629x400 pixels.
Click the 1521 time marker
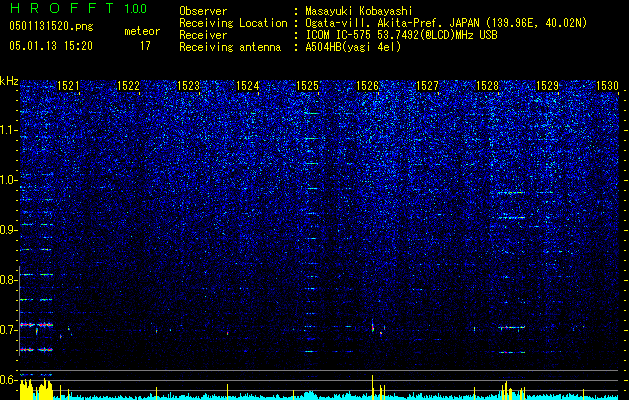pos(68,86)
